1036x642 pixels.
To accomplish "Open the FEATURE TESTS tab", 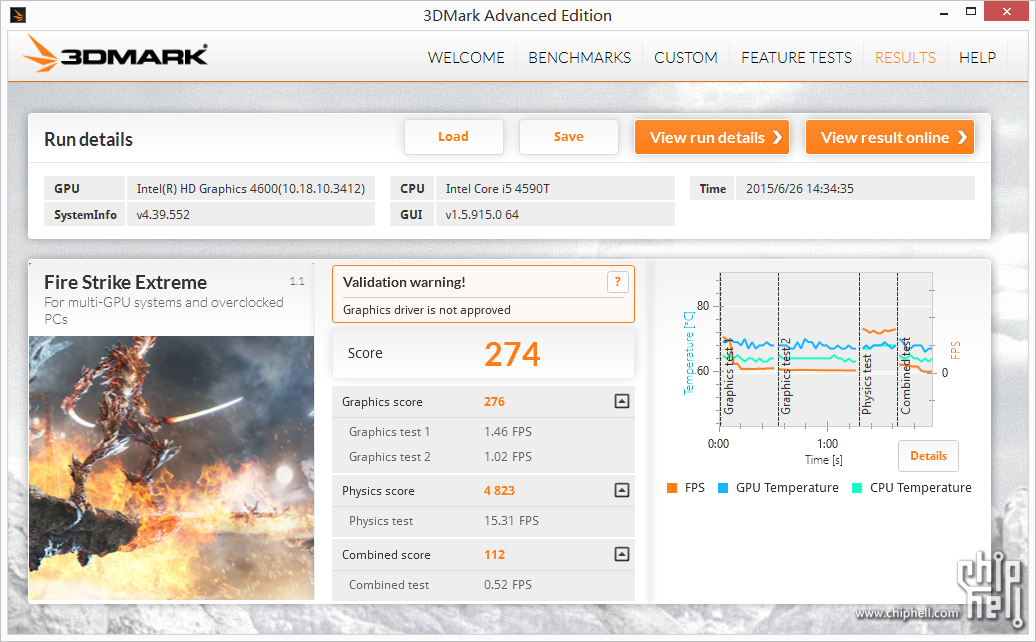I will [796, 57].
